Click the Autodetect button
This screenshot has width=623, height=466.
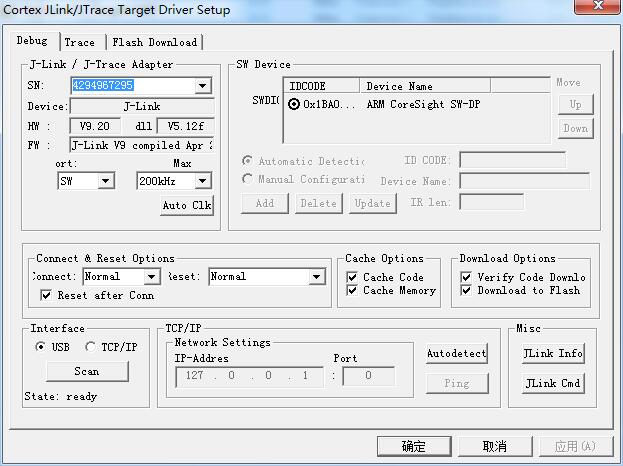(457, 353)
